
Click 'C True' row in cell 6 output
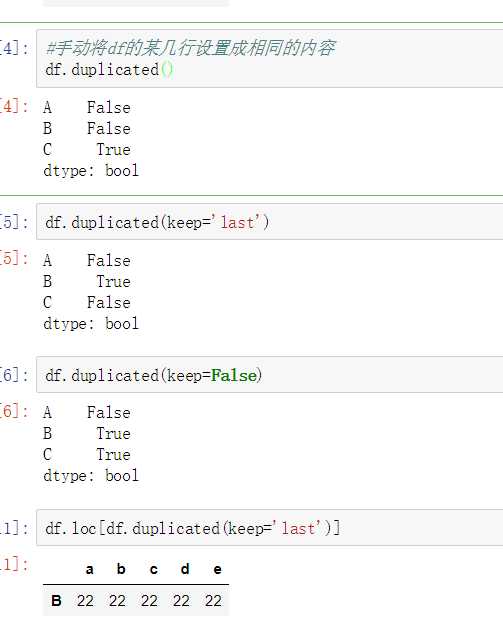point(87,455)
